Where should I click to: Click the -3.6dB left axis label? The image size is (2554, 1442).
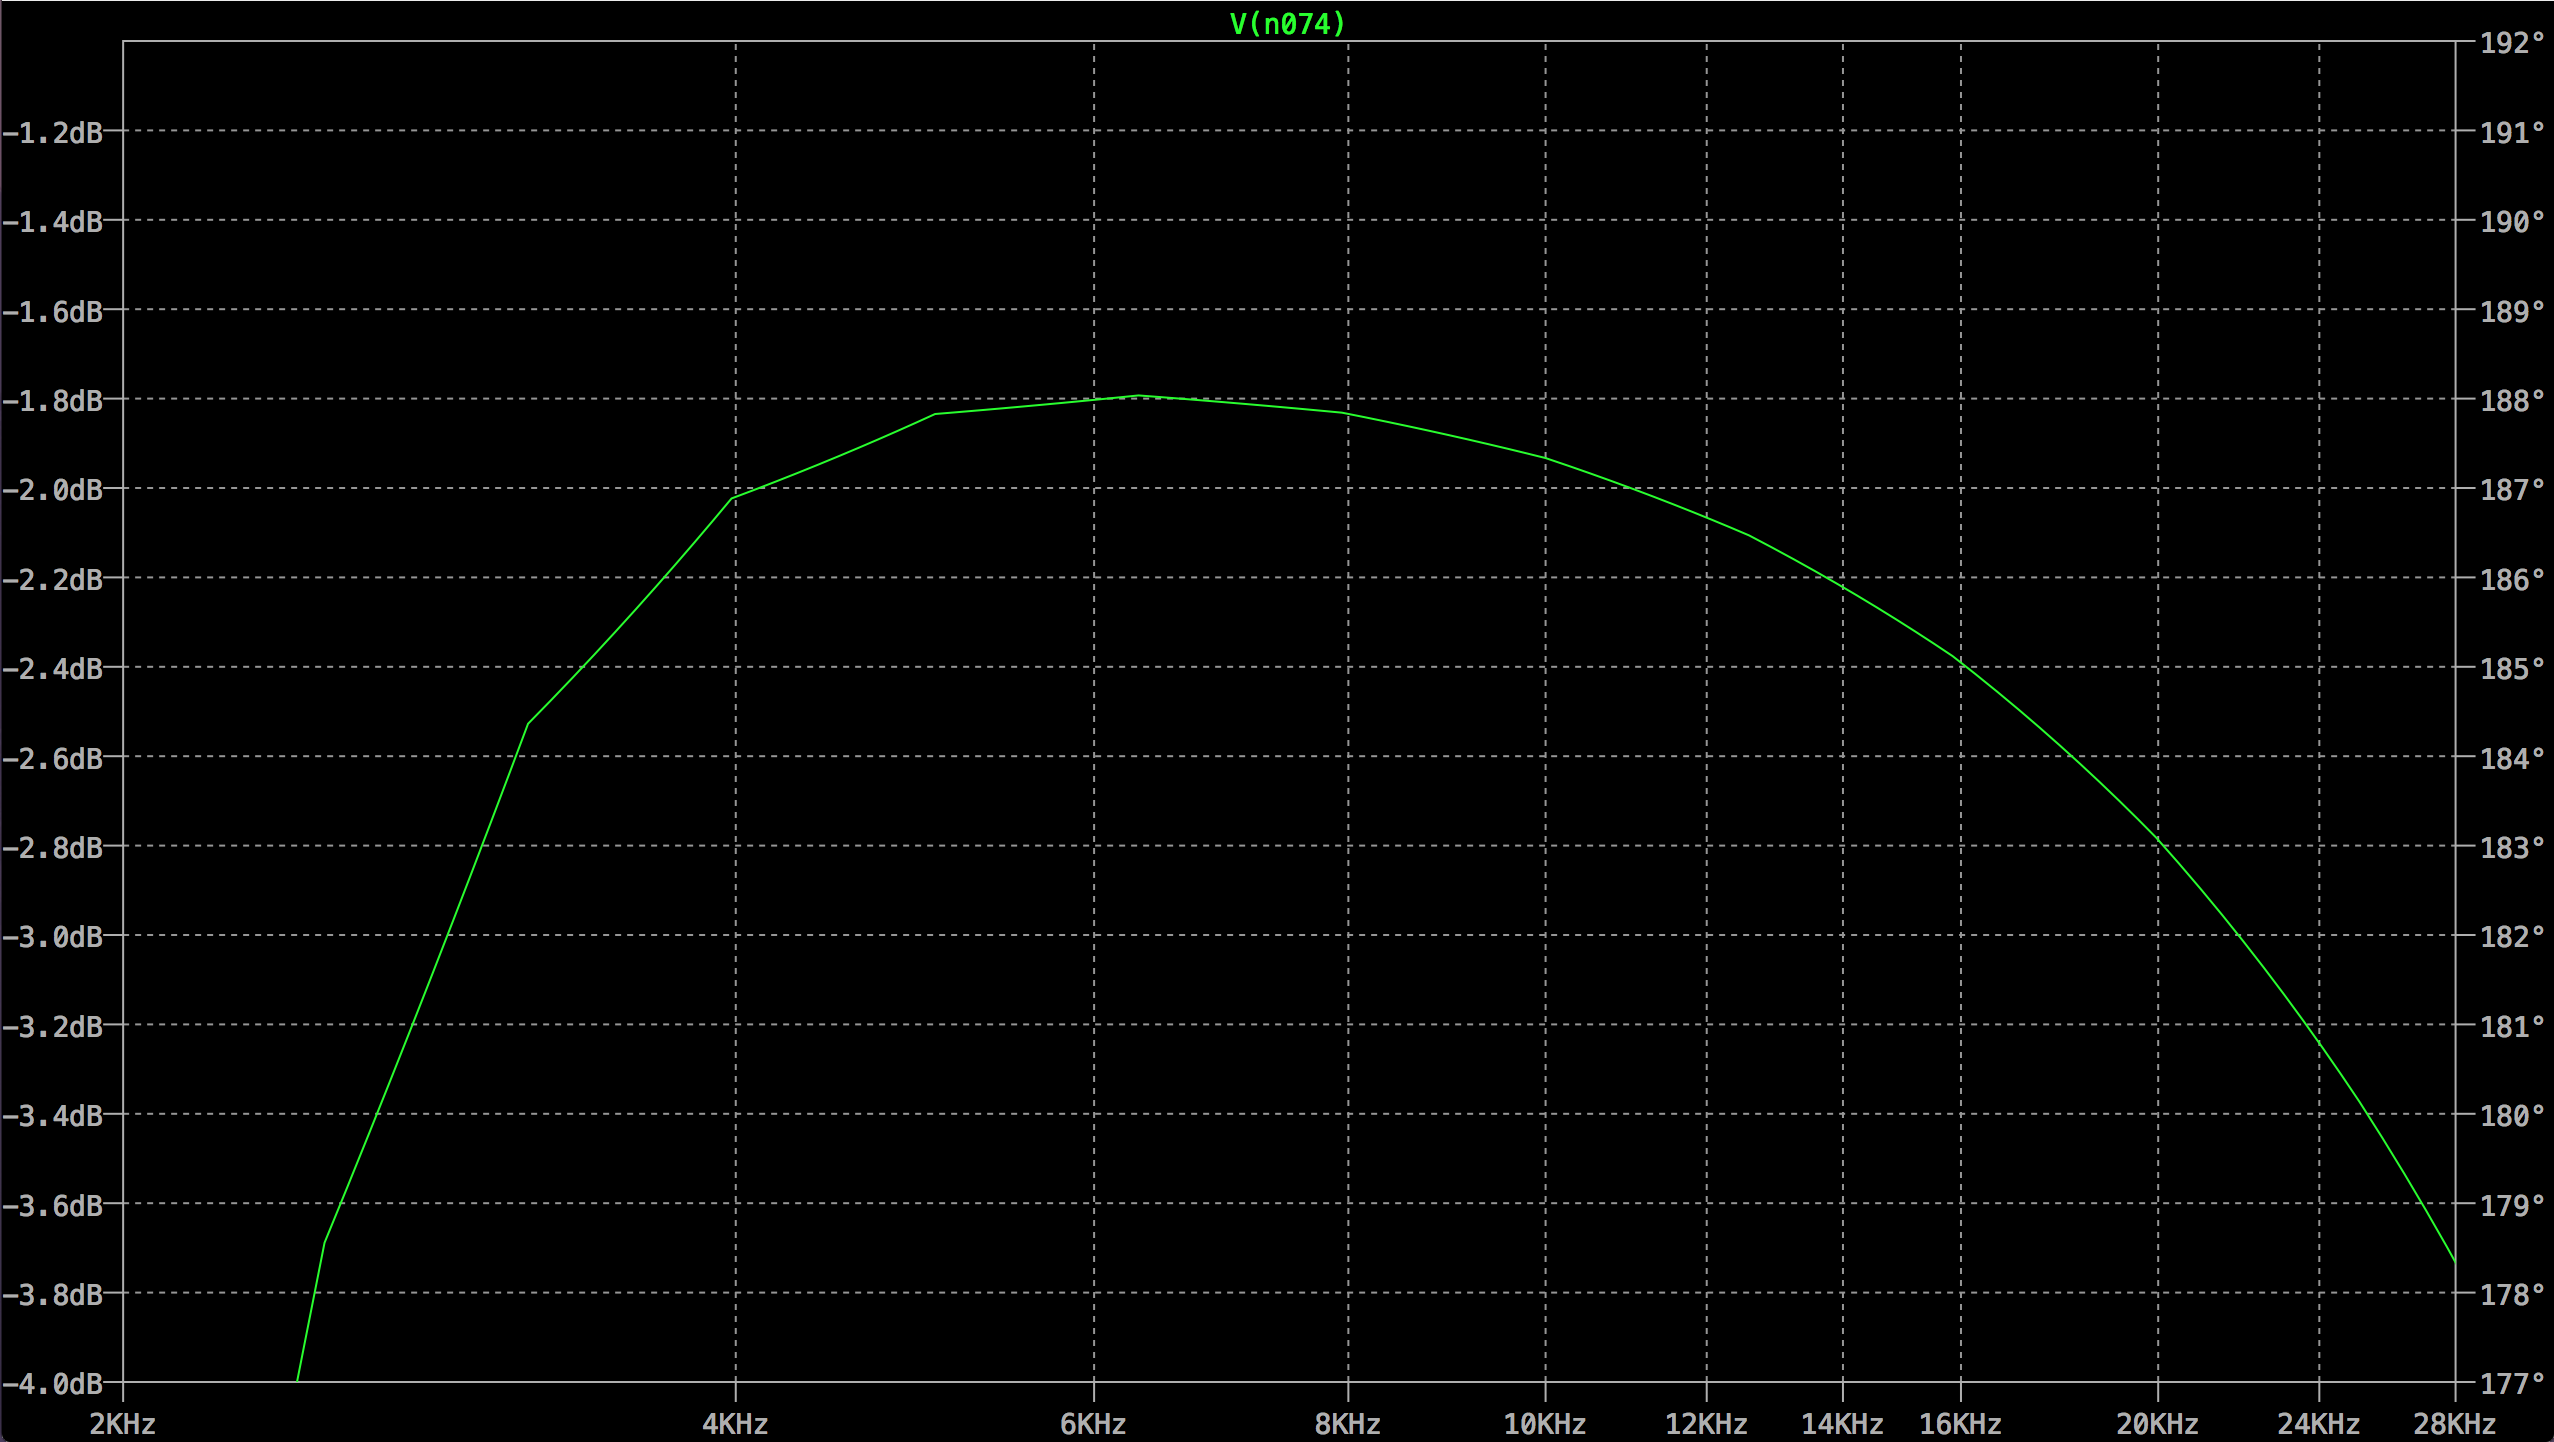[53, 1205]
